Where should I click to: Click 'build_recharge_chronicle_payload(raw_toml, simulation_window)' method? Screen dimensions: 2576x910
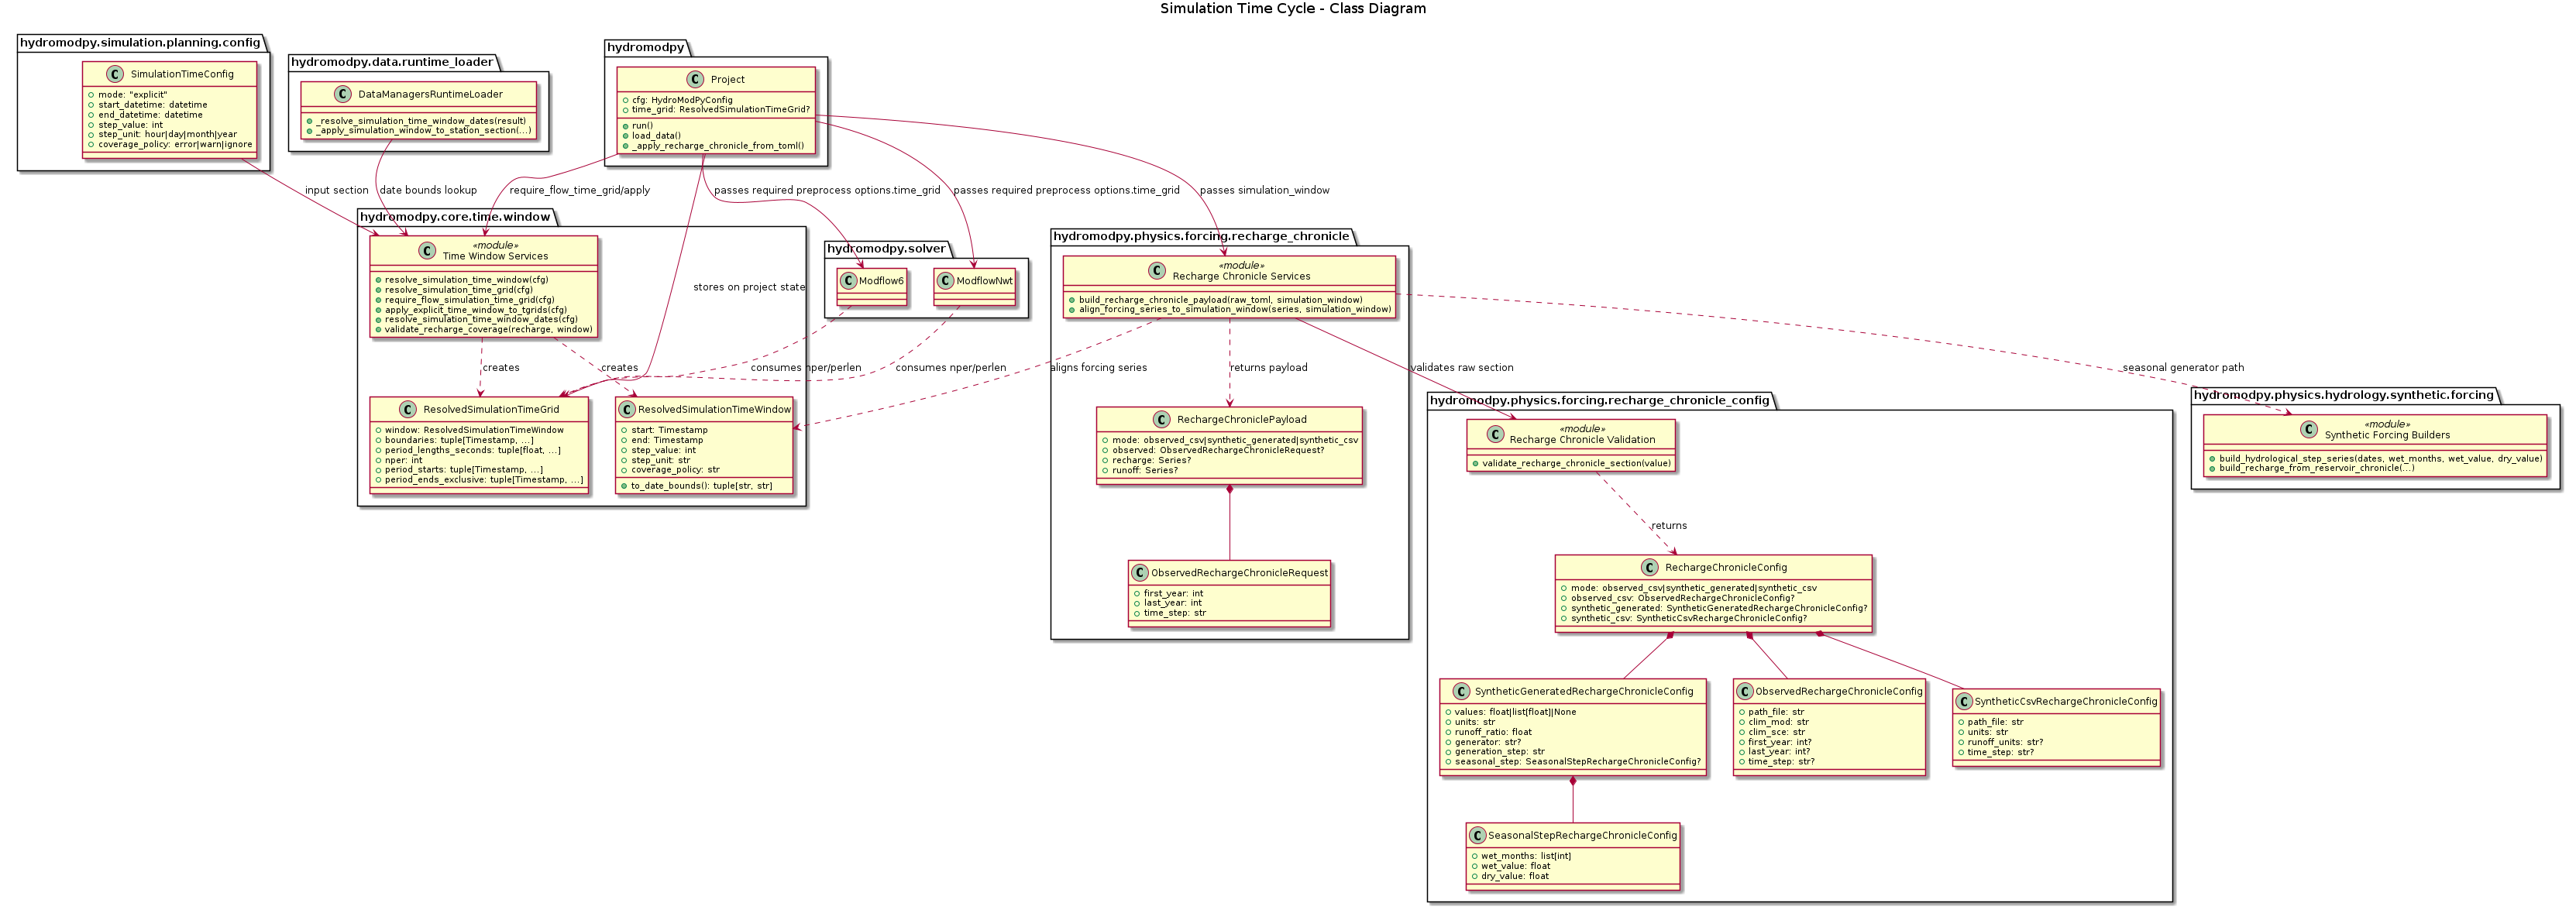coord(1220,300)
